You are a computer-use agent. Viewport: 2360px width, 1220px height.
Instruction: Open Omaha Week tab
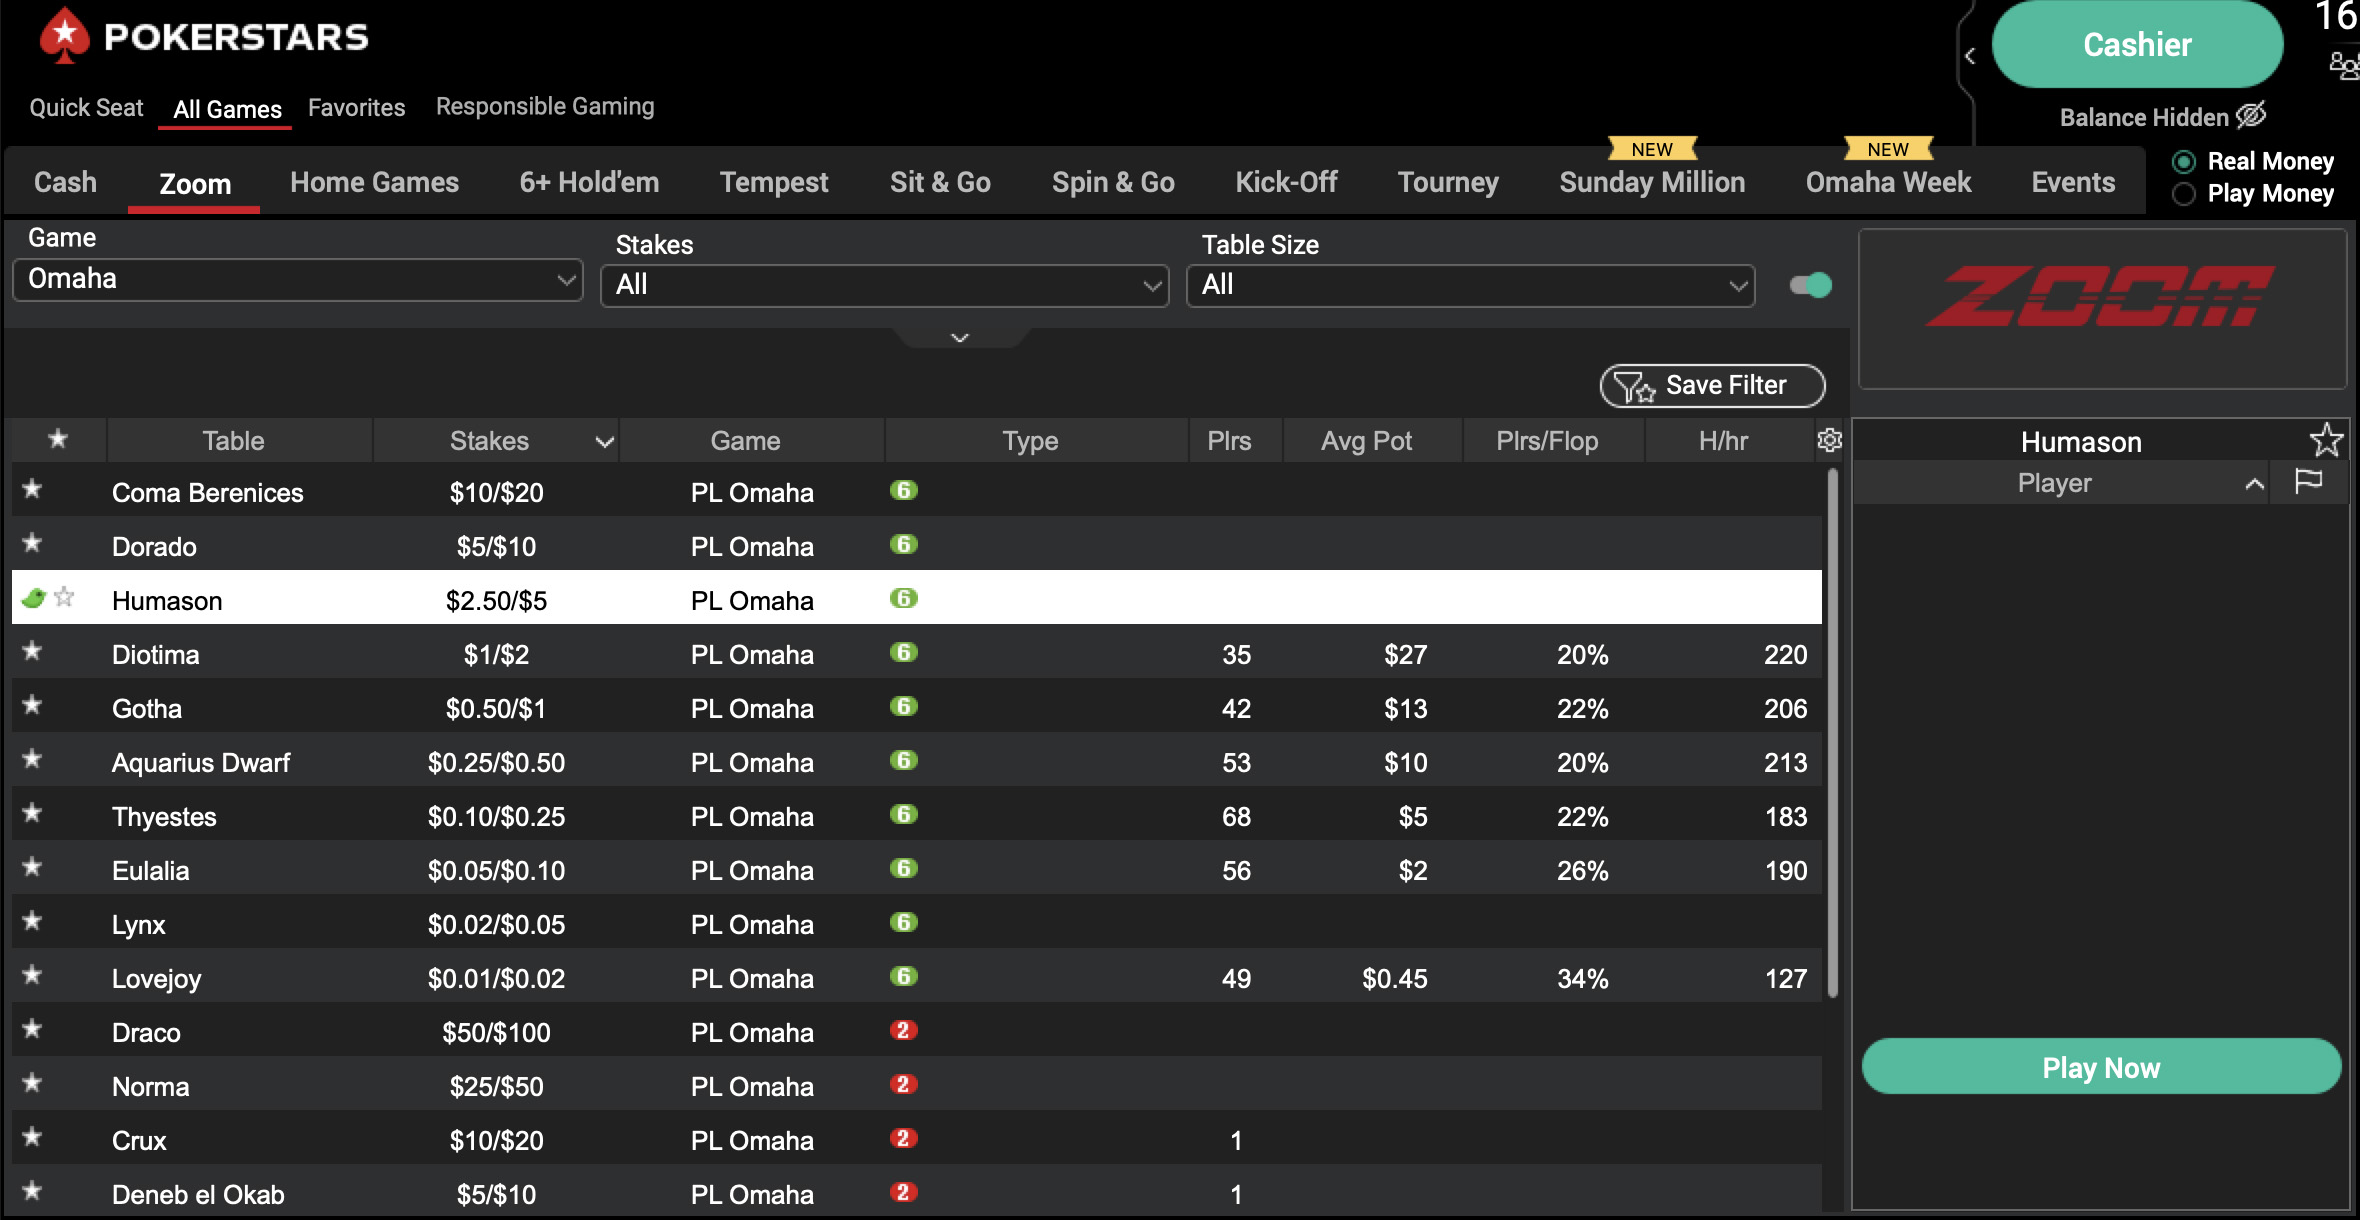click(x=1888, y=182)
